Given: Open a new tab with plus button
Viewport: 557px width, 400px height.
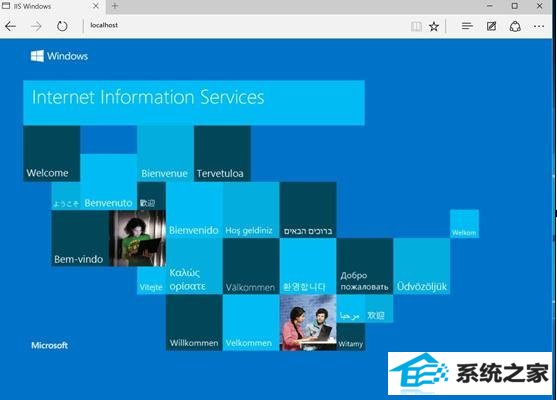Looking at the screenshot, I should [115, 6].
